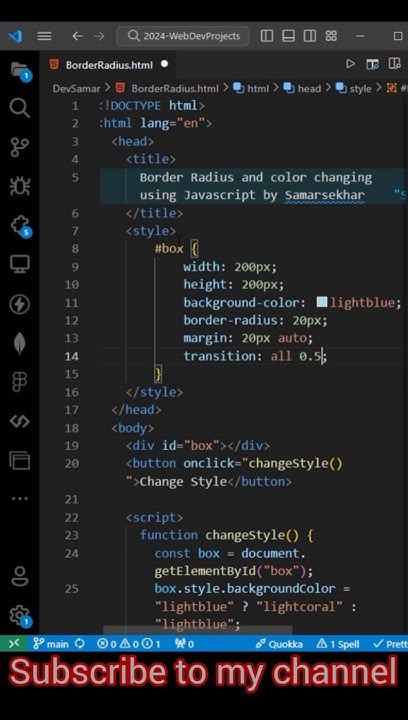Open the Accounts menu icon
The height and width of the screenshot is (720, 408).
click(20, 576)
